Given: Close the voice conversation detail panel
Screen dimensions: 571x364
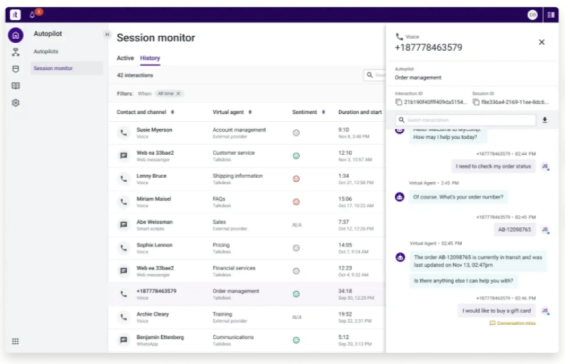Looking at the screenshot, I should pyautogui.click(x=542, y=42).
